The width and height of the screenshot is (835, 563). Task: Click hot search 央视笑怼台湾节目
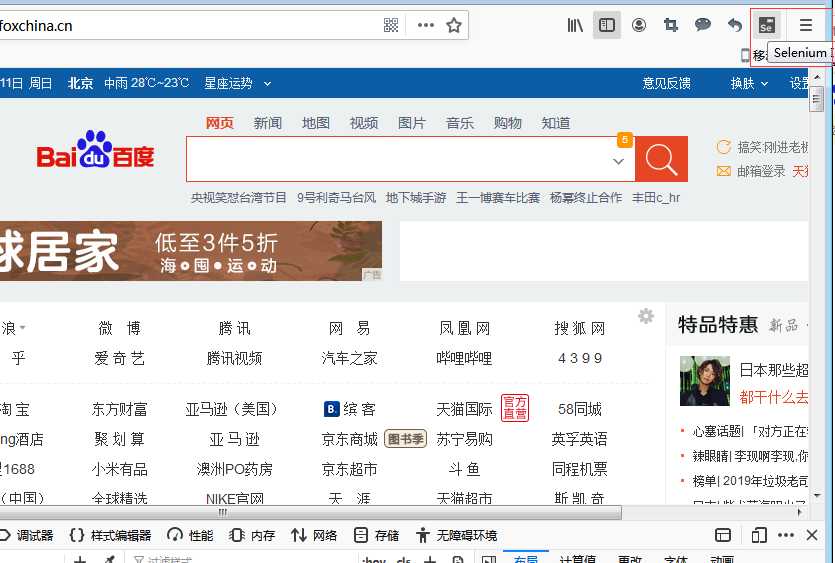[239, 198]
